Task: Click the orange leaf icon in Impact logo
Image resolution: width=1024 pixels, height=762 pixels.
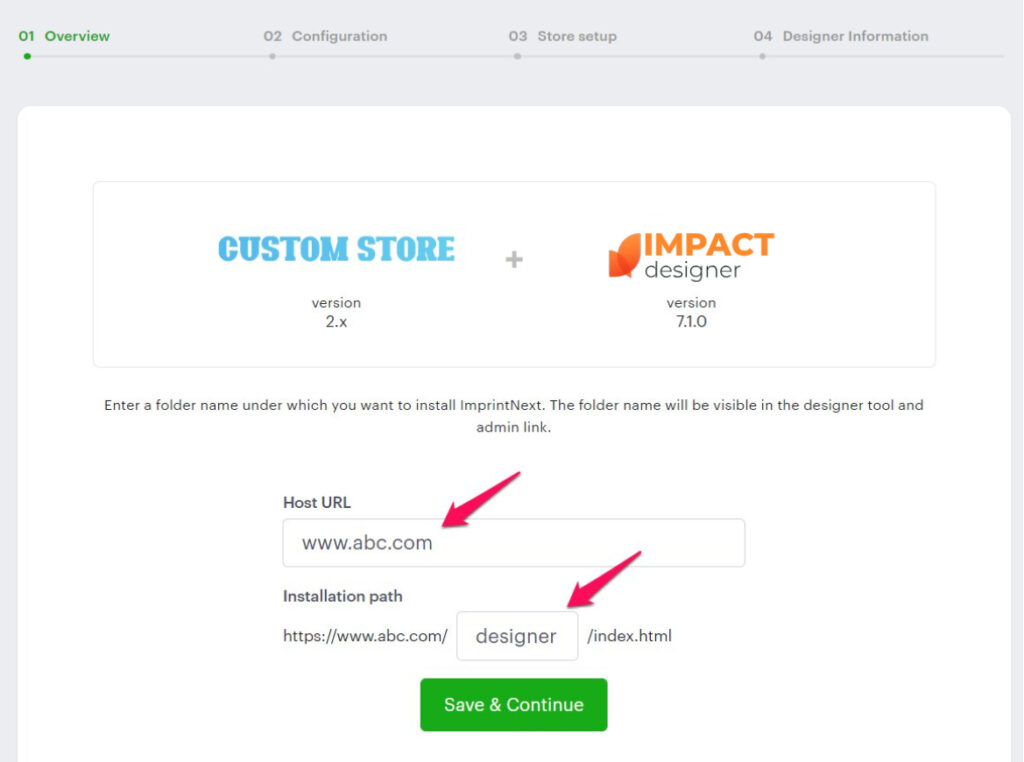Action: (x=624, y=256)
